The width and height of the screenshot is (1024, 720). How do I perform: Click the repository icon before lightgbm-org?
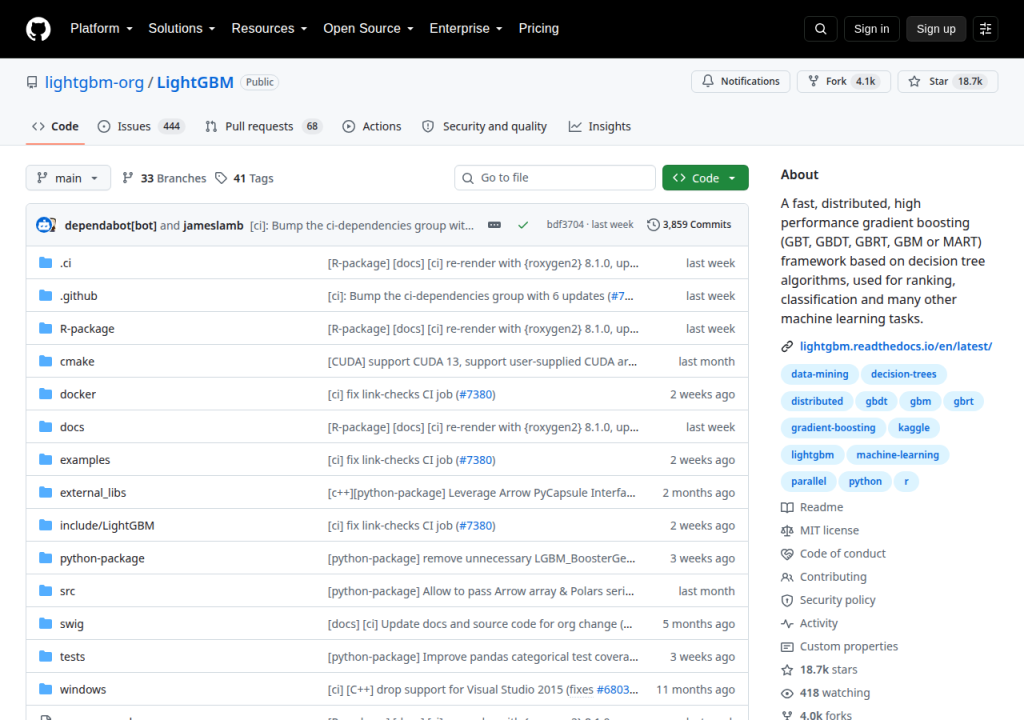point(32,82)
